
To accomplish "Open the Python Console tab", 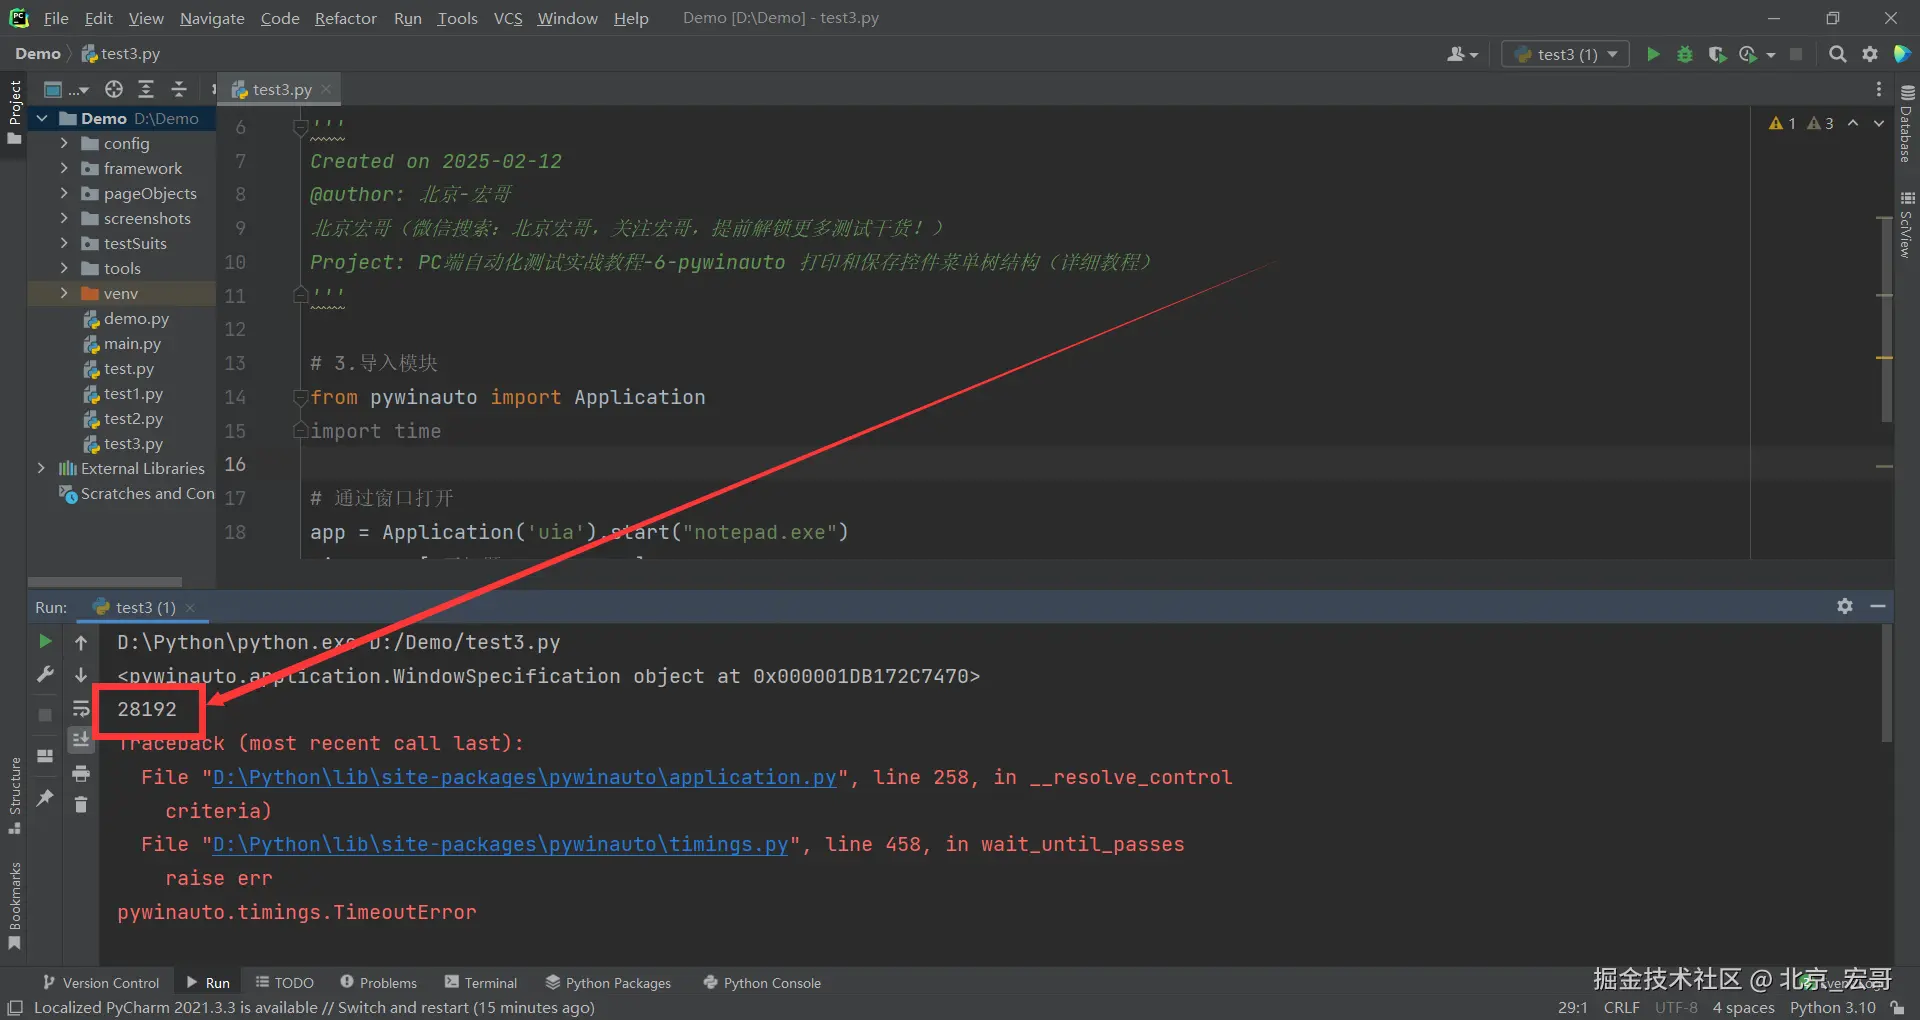I will pyautogui.click(x=762, y=983).
